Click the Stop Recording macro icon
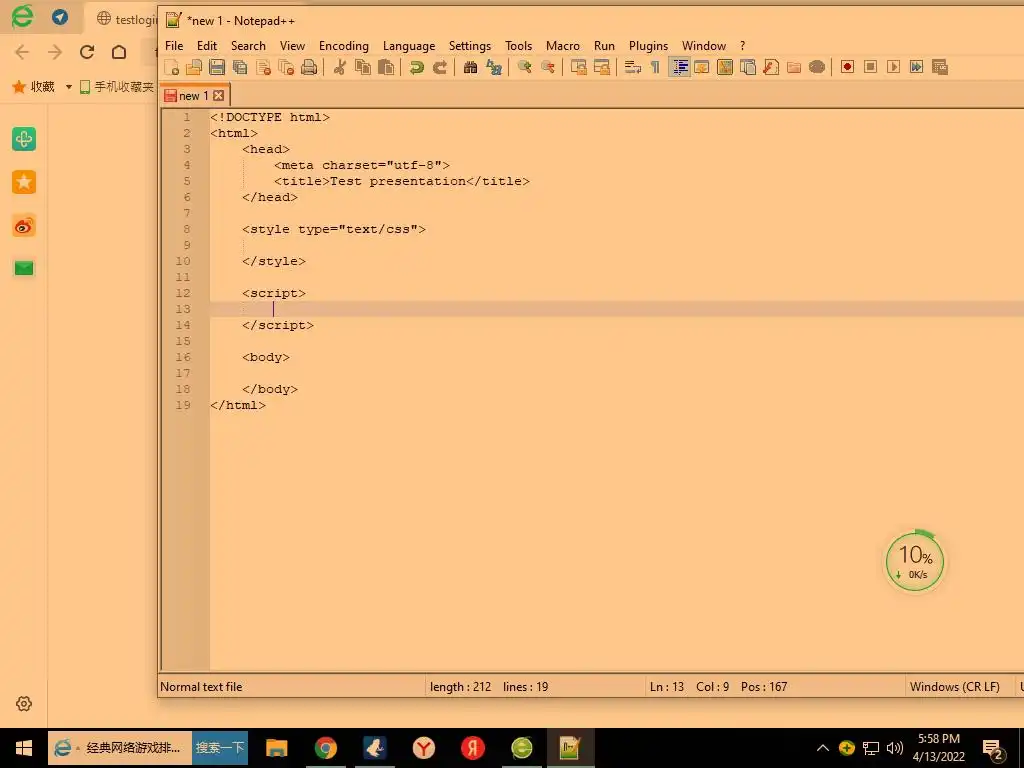The image size is (1024, 768). tap(870, 67)
